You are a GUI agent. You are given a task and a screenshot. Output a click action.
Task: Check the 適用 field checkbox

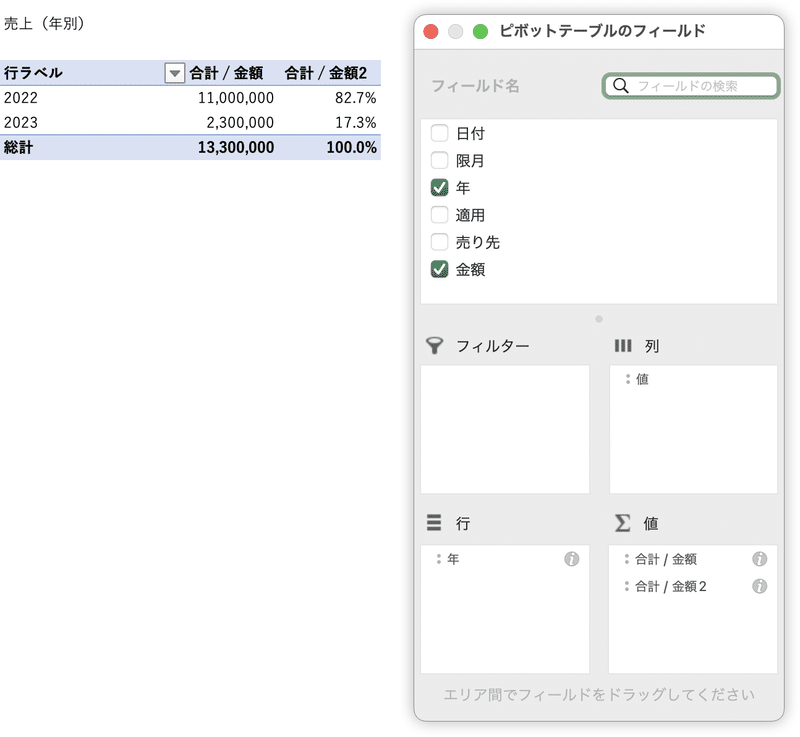pyautogui.click(x=439, y=215)
